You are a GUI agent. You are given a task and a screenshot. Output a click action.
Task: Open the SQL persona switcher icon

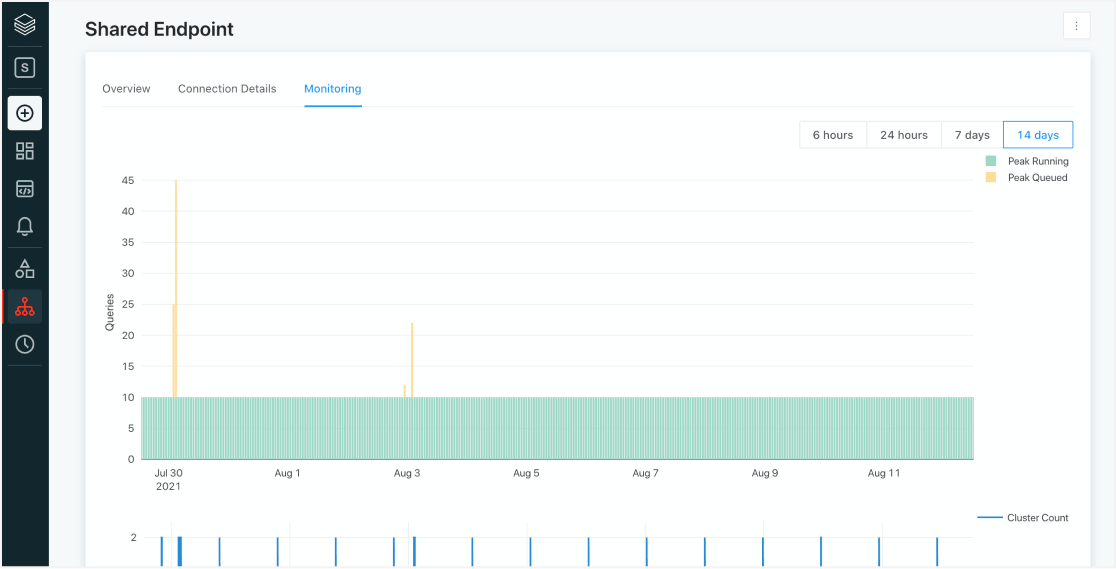pos(25,68)
